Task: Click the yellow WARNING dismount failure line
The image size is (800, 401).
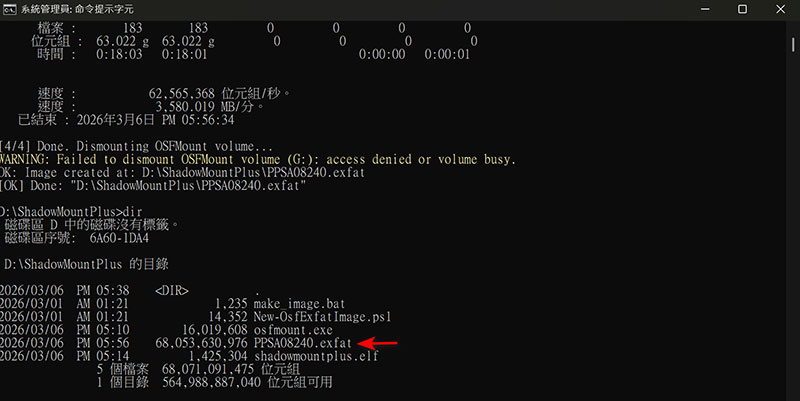Action: click(258, 160)
